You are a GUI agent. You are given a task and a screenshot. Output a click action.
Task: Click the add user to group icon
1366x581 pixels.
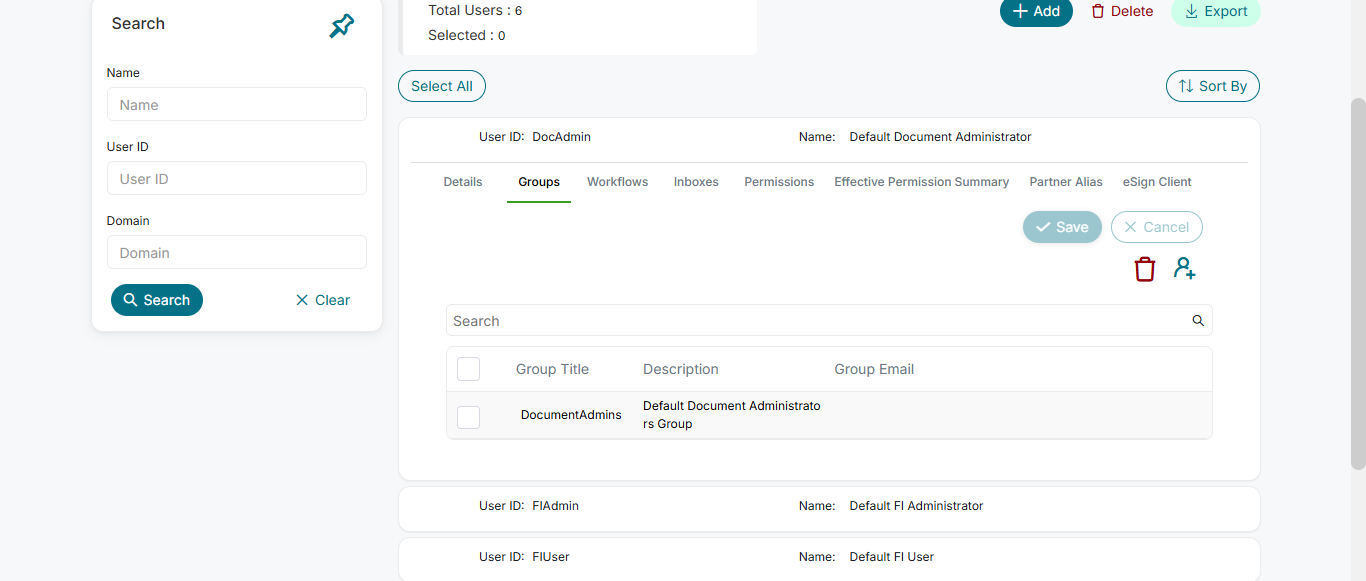pos(1185,269)
